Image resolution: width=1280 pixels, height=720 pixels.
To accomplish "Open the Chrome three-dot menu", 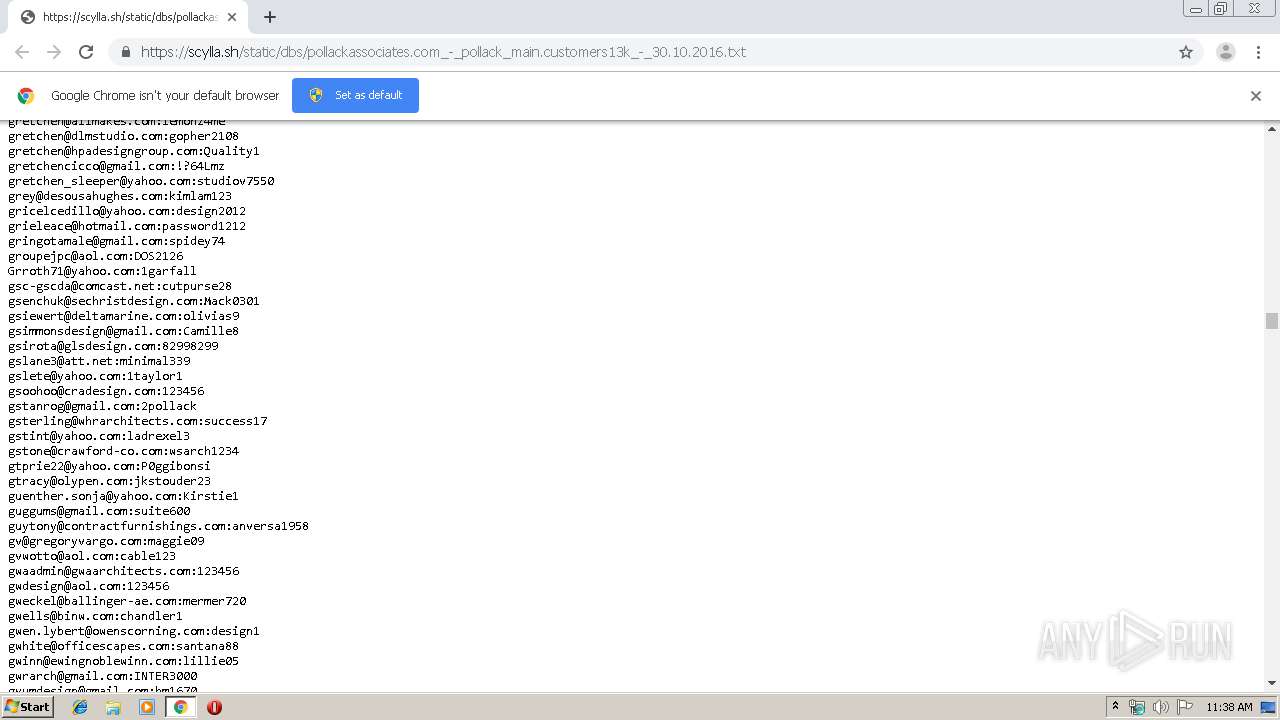I will coord(1258,52).
